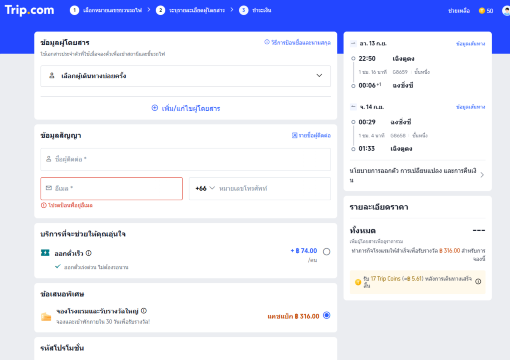Image resolution: width=510 pixels, height=360 pixels.
Task: Click the ฿316.00 hotel reward value
Action: tap(307, 316)
